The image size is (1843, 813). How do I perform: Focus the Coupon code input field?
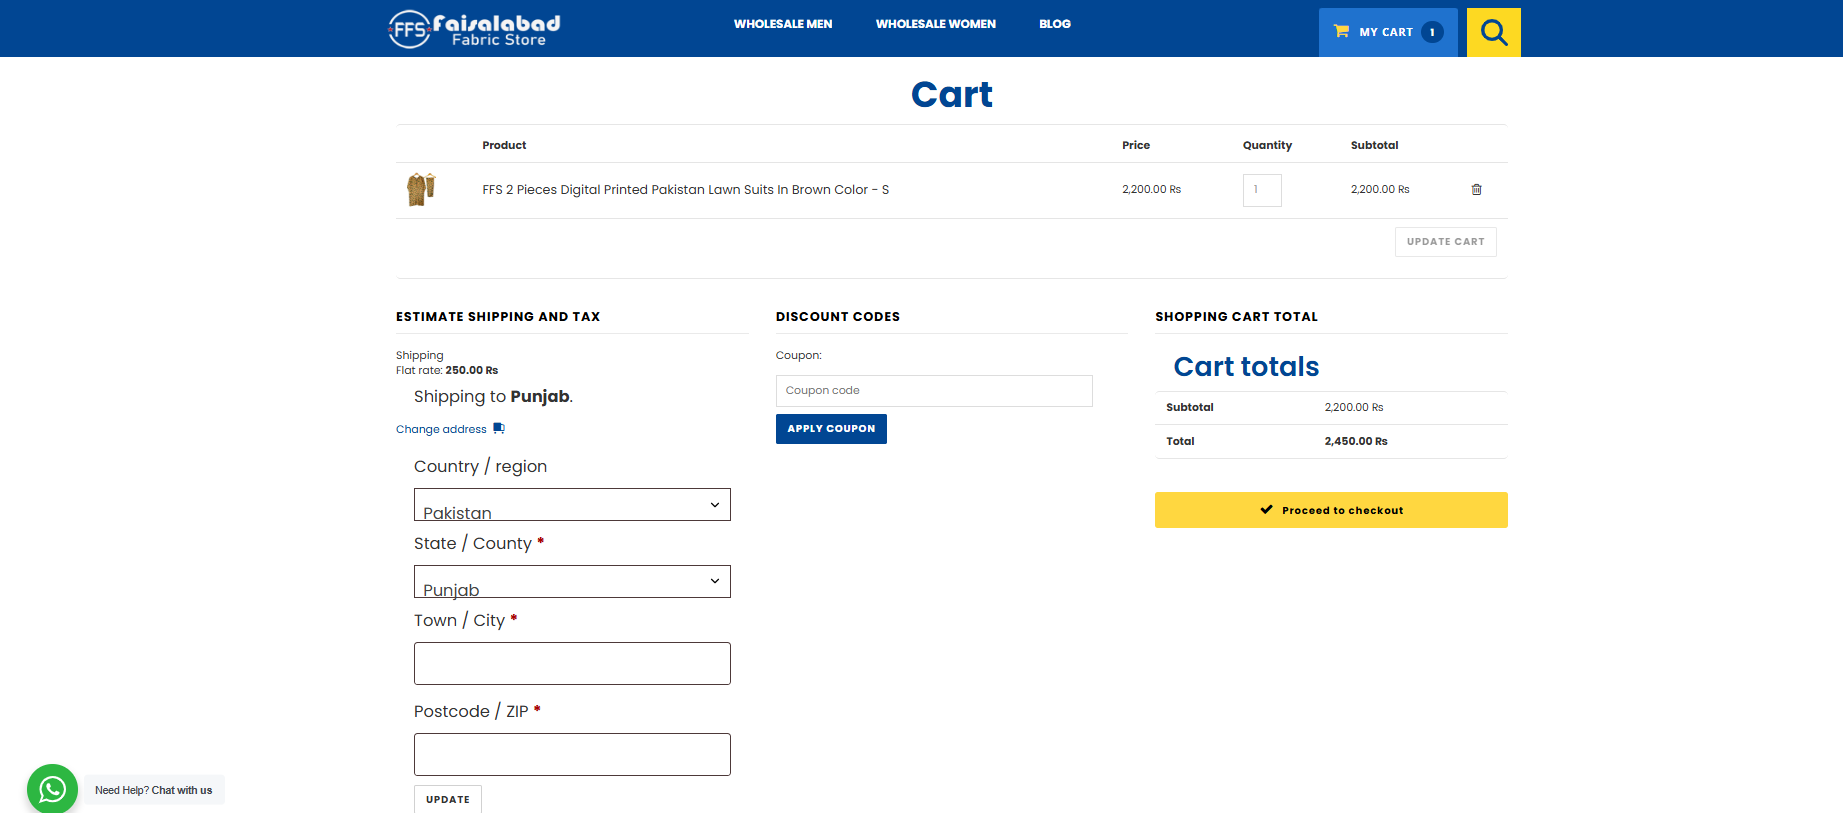point(933,391)
